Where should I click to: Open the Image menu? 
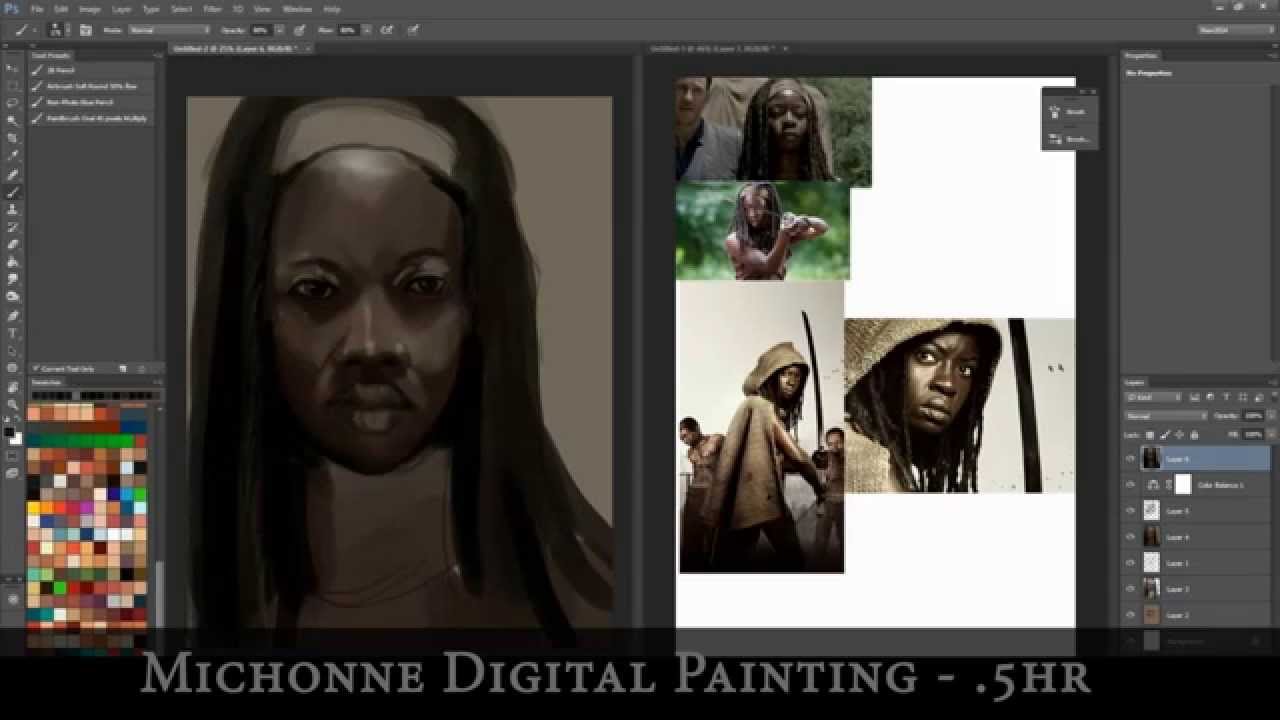pyautogui.click(x=90, y=9)
